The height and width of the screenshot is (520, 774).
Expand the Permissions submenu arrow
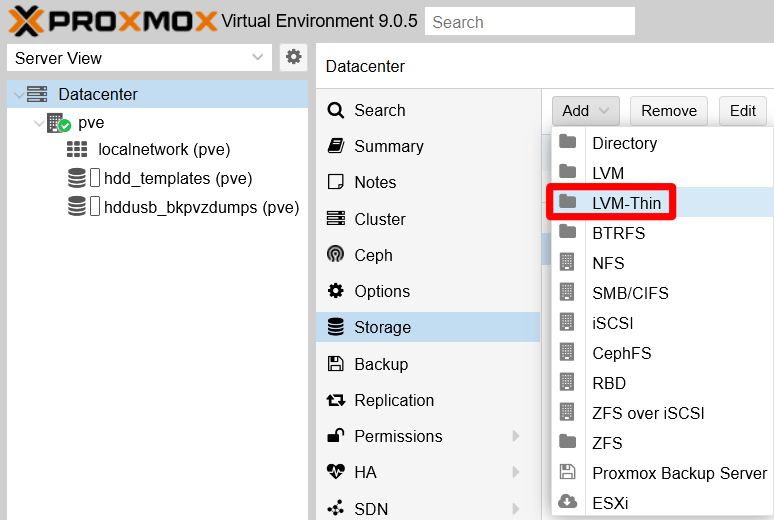pos(516,436)
